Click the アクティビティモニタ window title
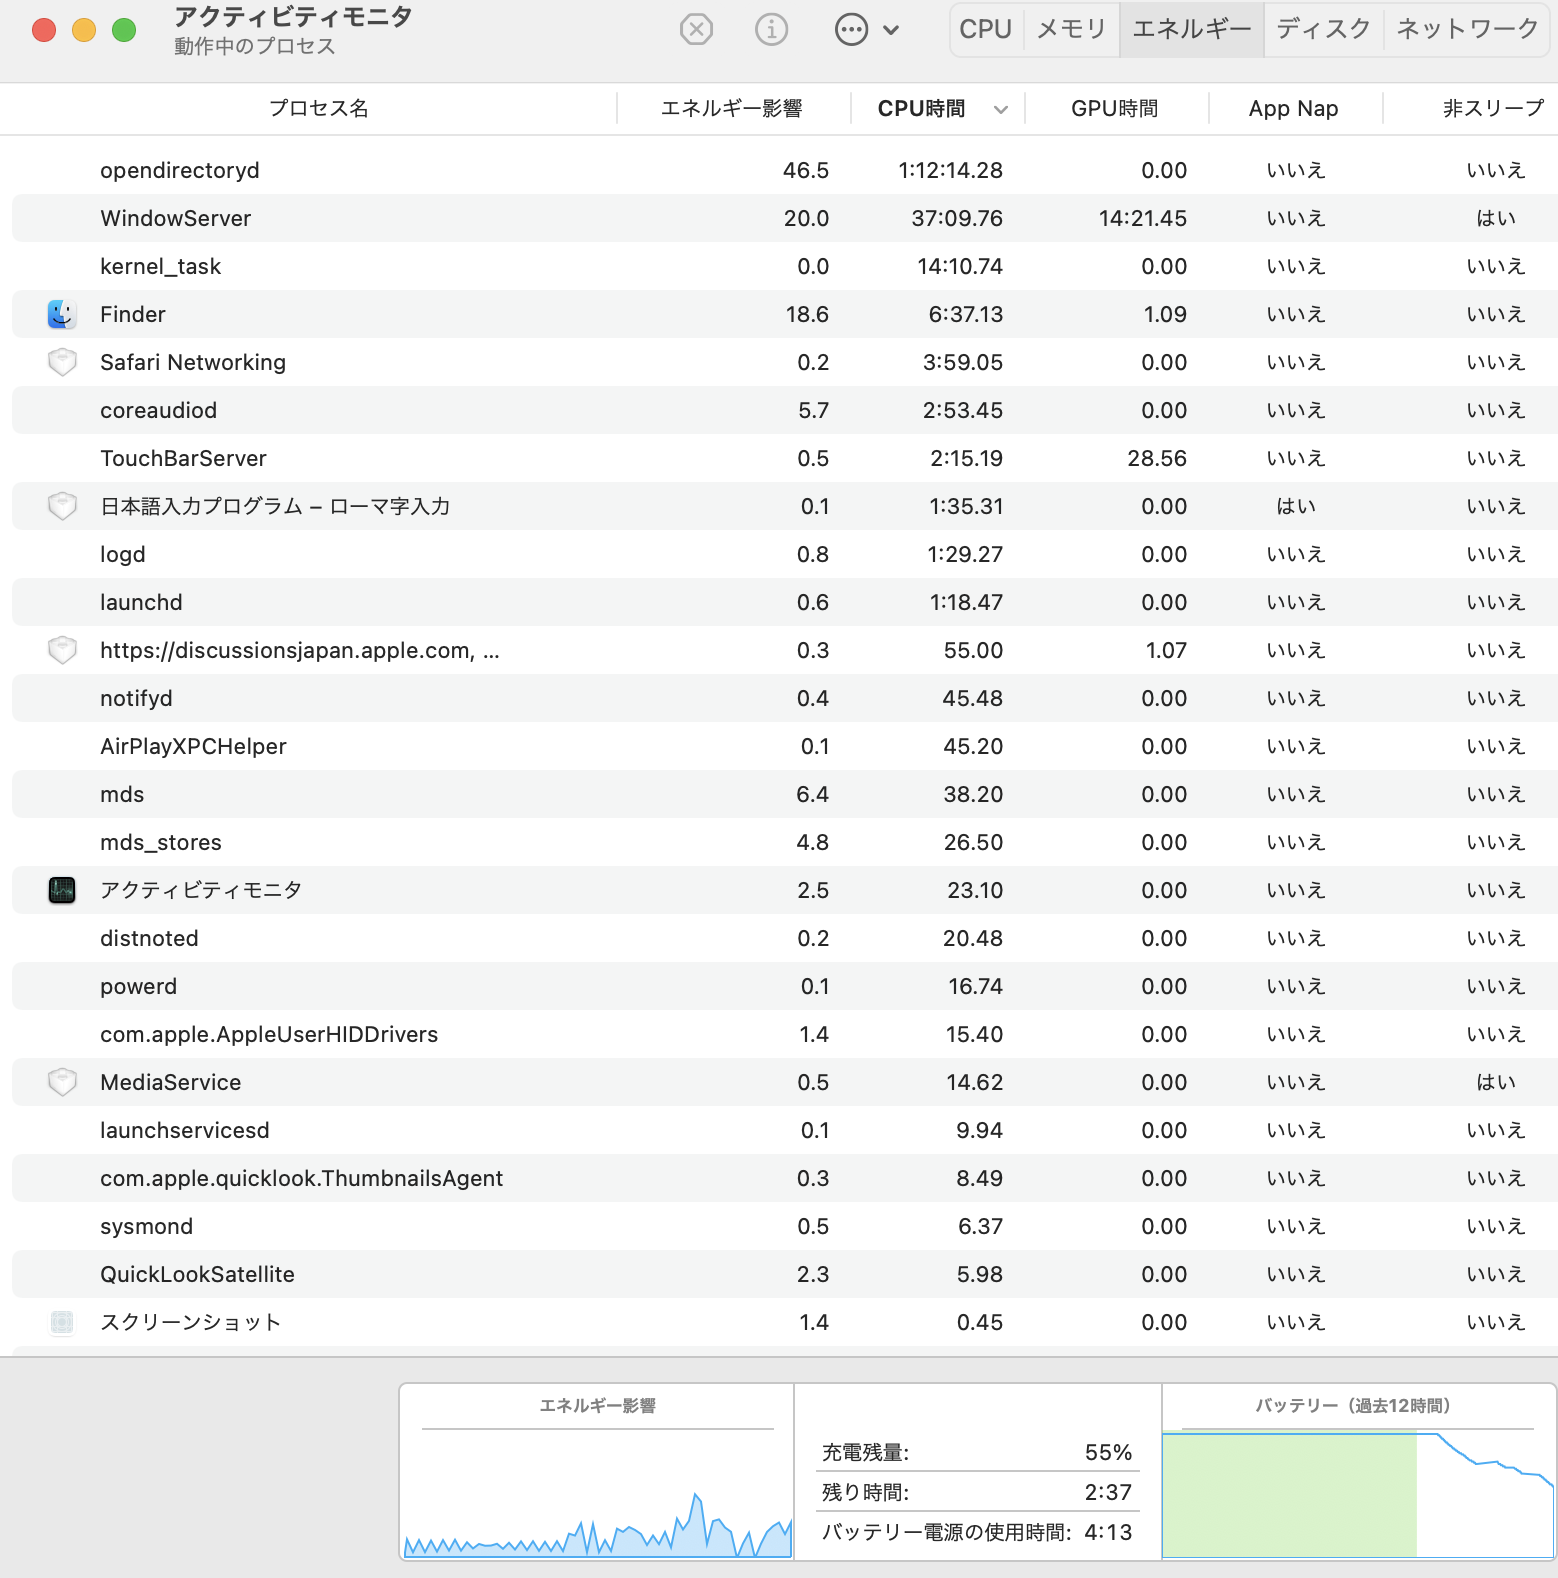This screenshot has width=1558, height=1578. point(293,17)
